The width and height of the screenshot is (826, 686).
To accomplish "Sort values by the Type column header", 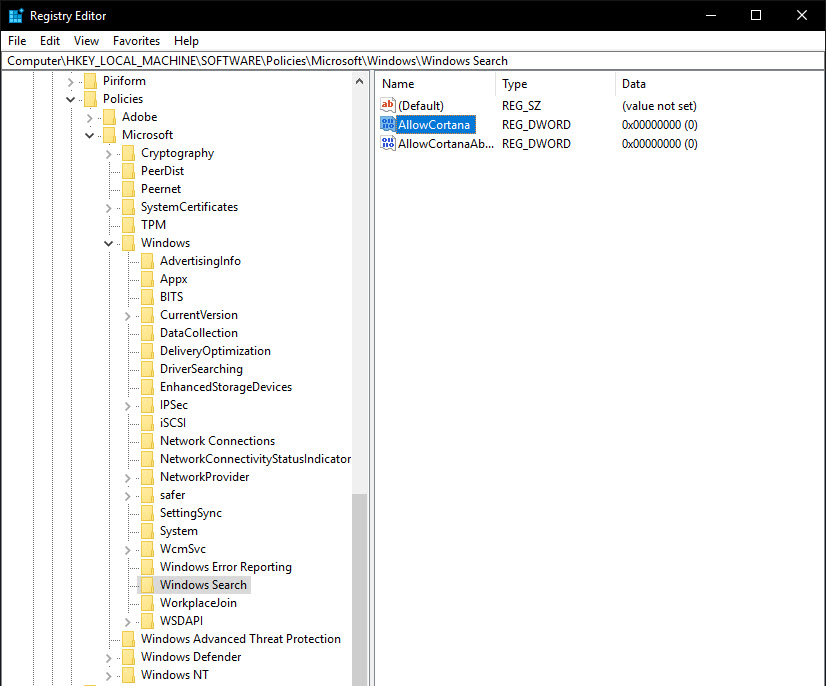I will click(x=556, y=84).
